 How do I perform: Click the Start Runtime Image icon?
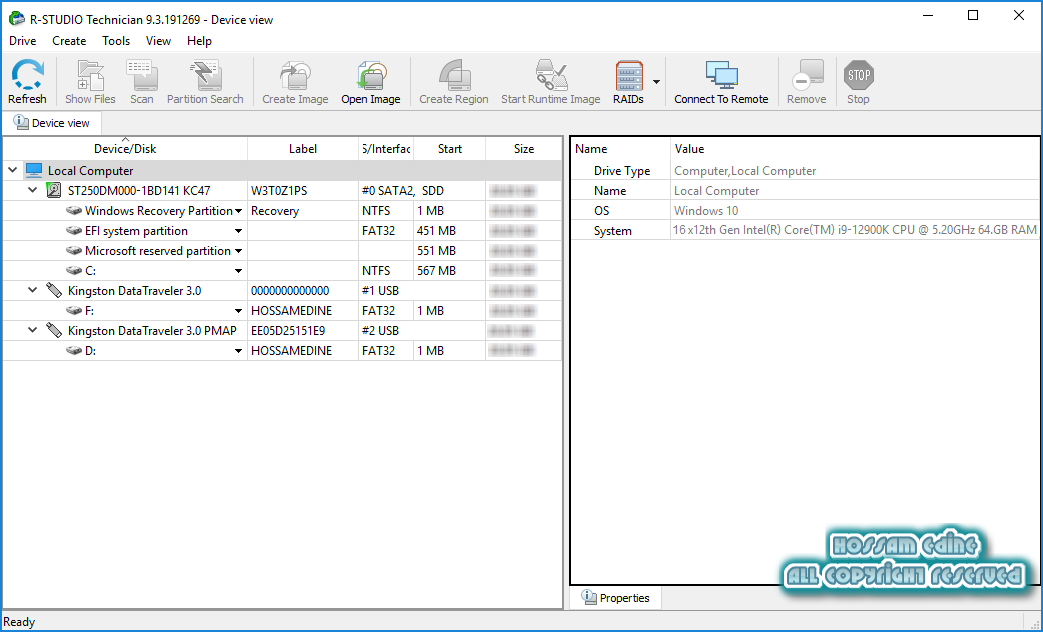coord(551,75)
